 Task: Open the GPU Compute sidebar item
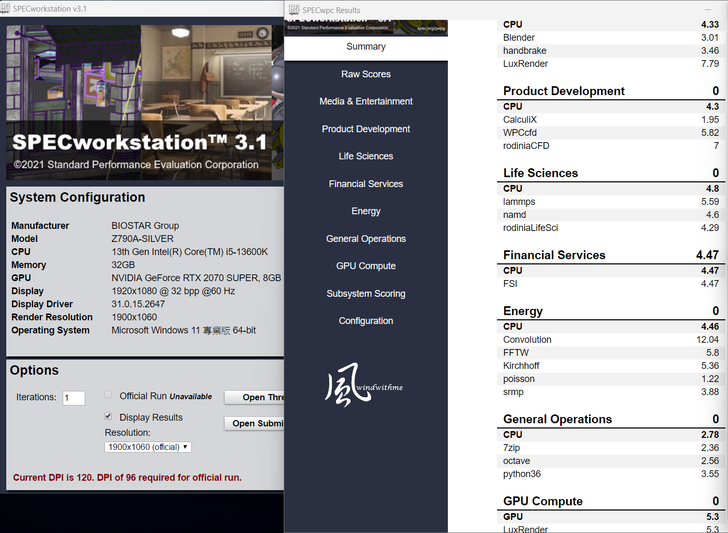(366, 266)
